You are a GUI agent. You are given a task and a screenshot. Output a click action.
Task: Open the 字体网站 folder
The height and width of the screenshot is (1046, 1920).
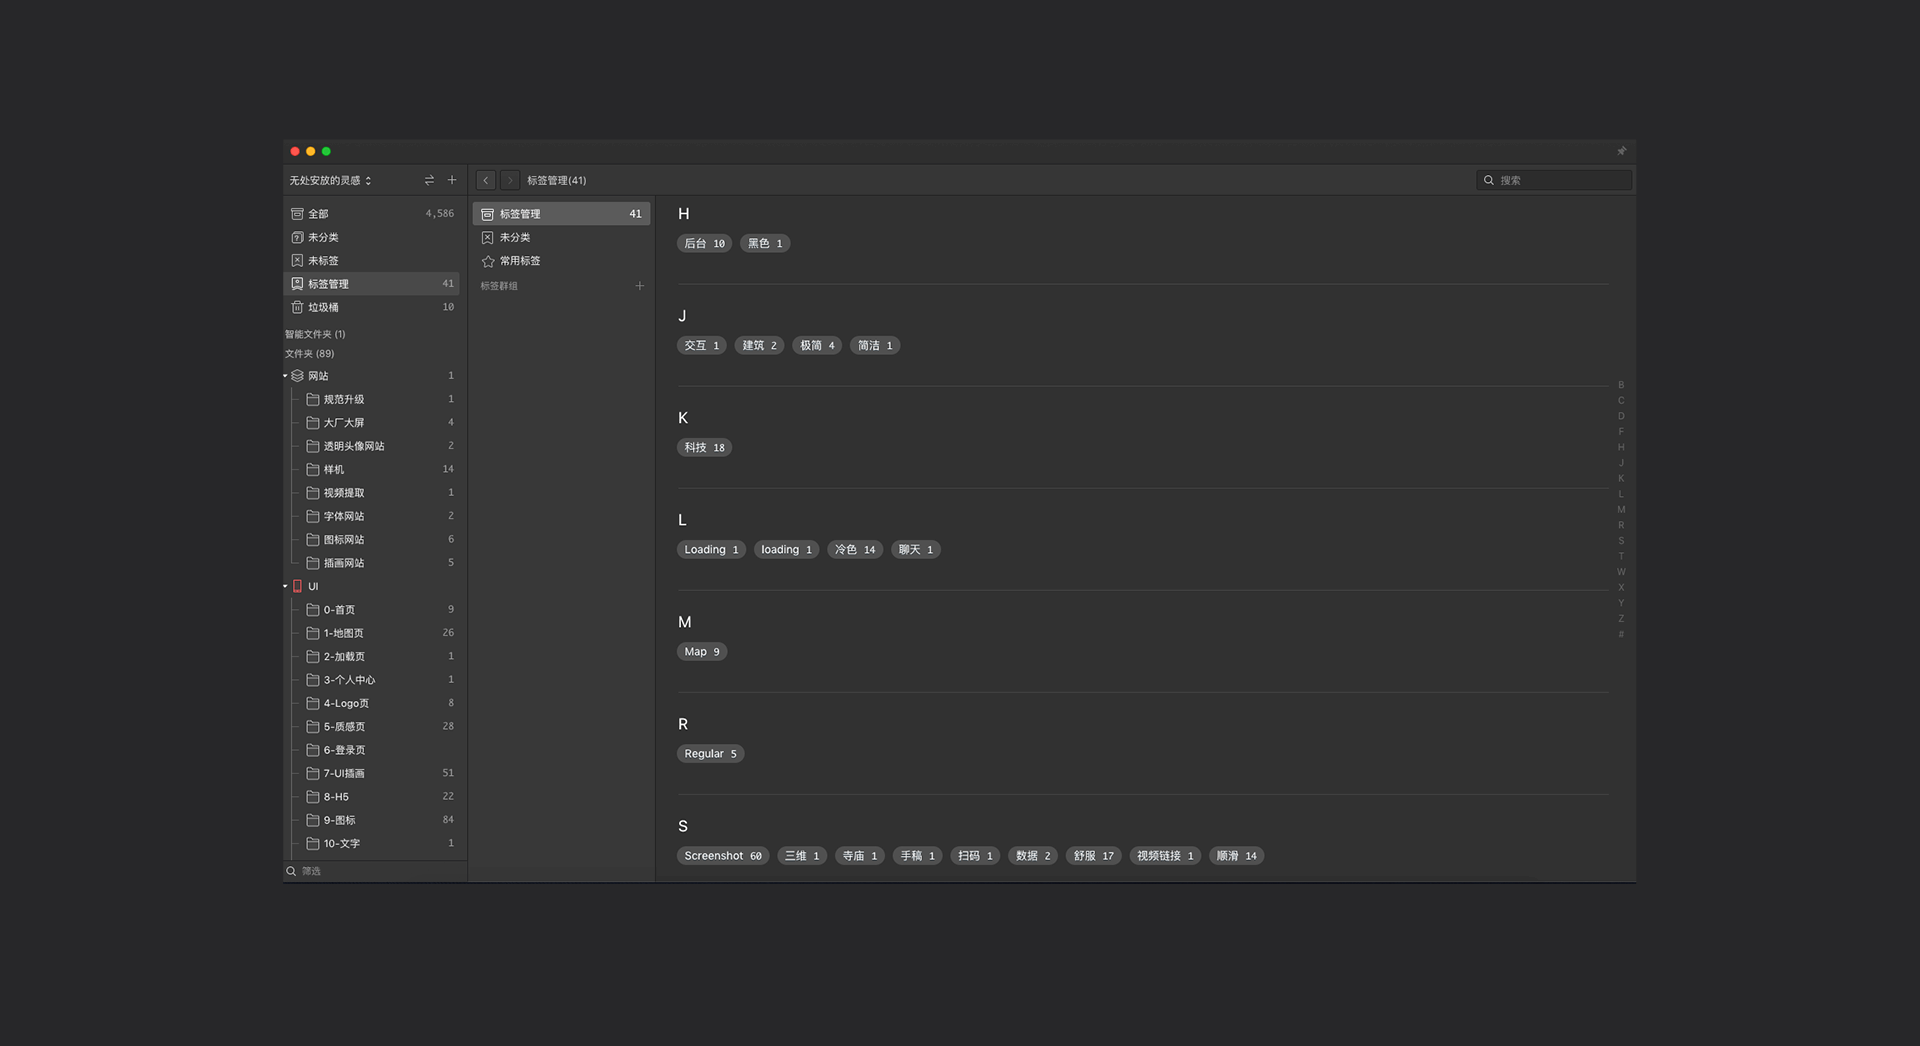[371, 516]
